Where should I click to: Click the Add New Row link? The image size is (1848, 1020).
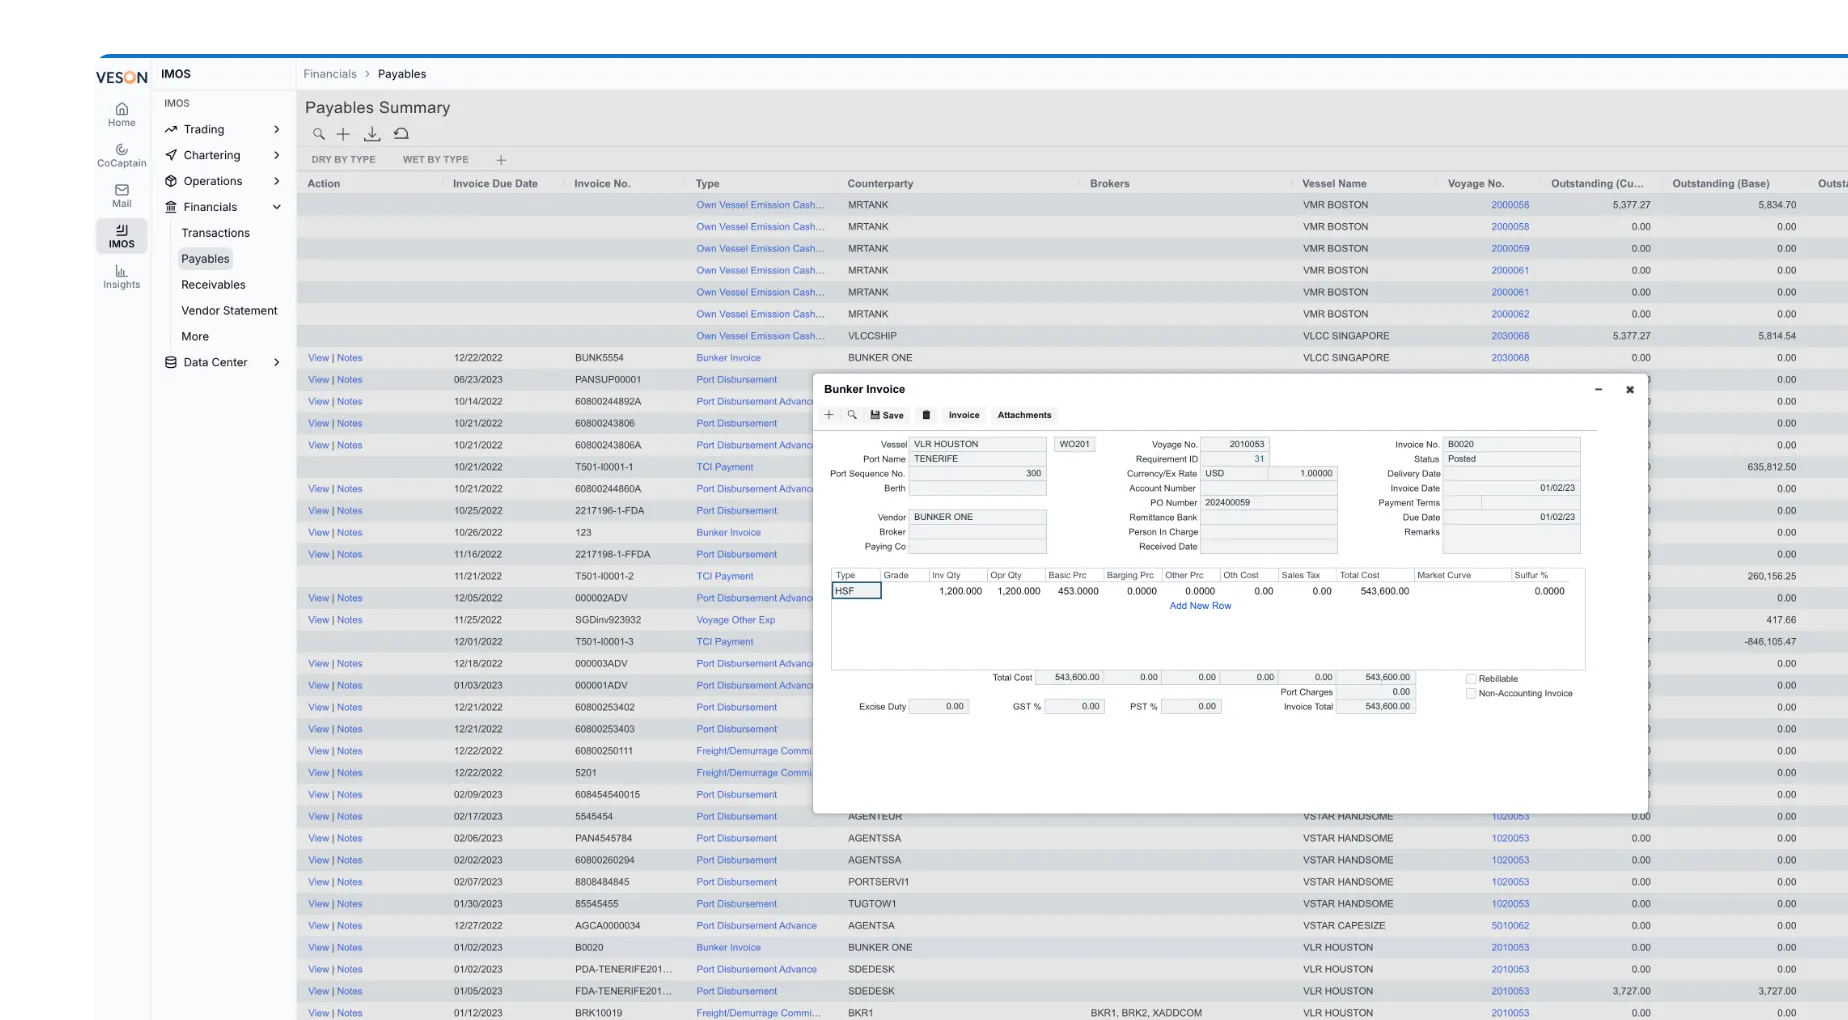coord(1200,606)
